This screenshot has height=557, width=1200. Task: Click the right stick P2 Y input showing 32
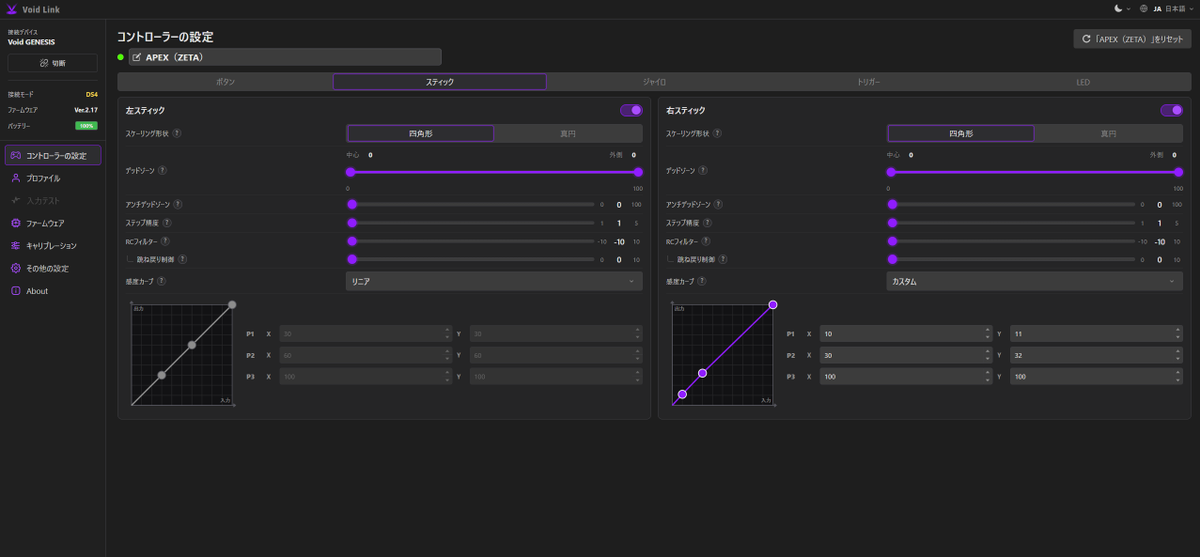[1097, 355]
